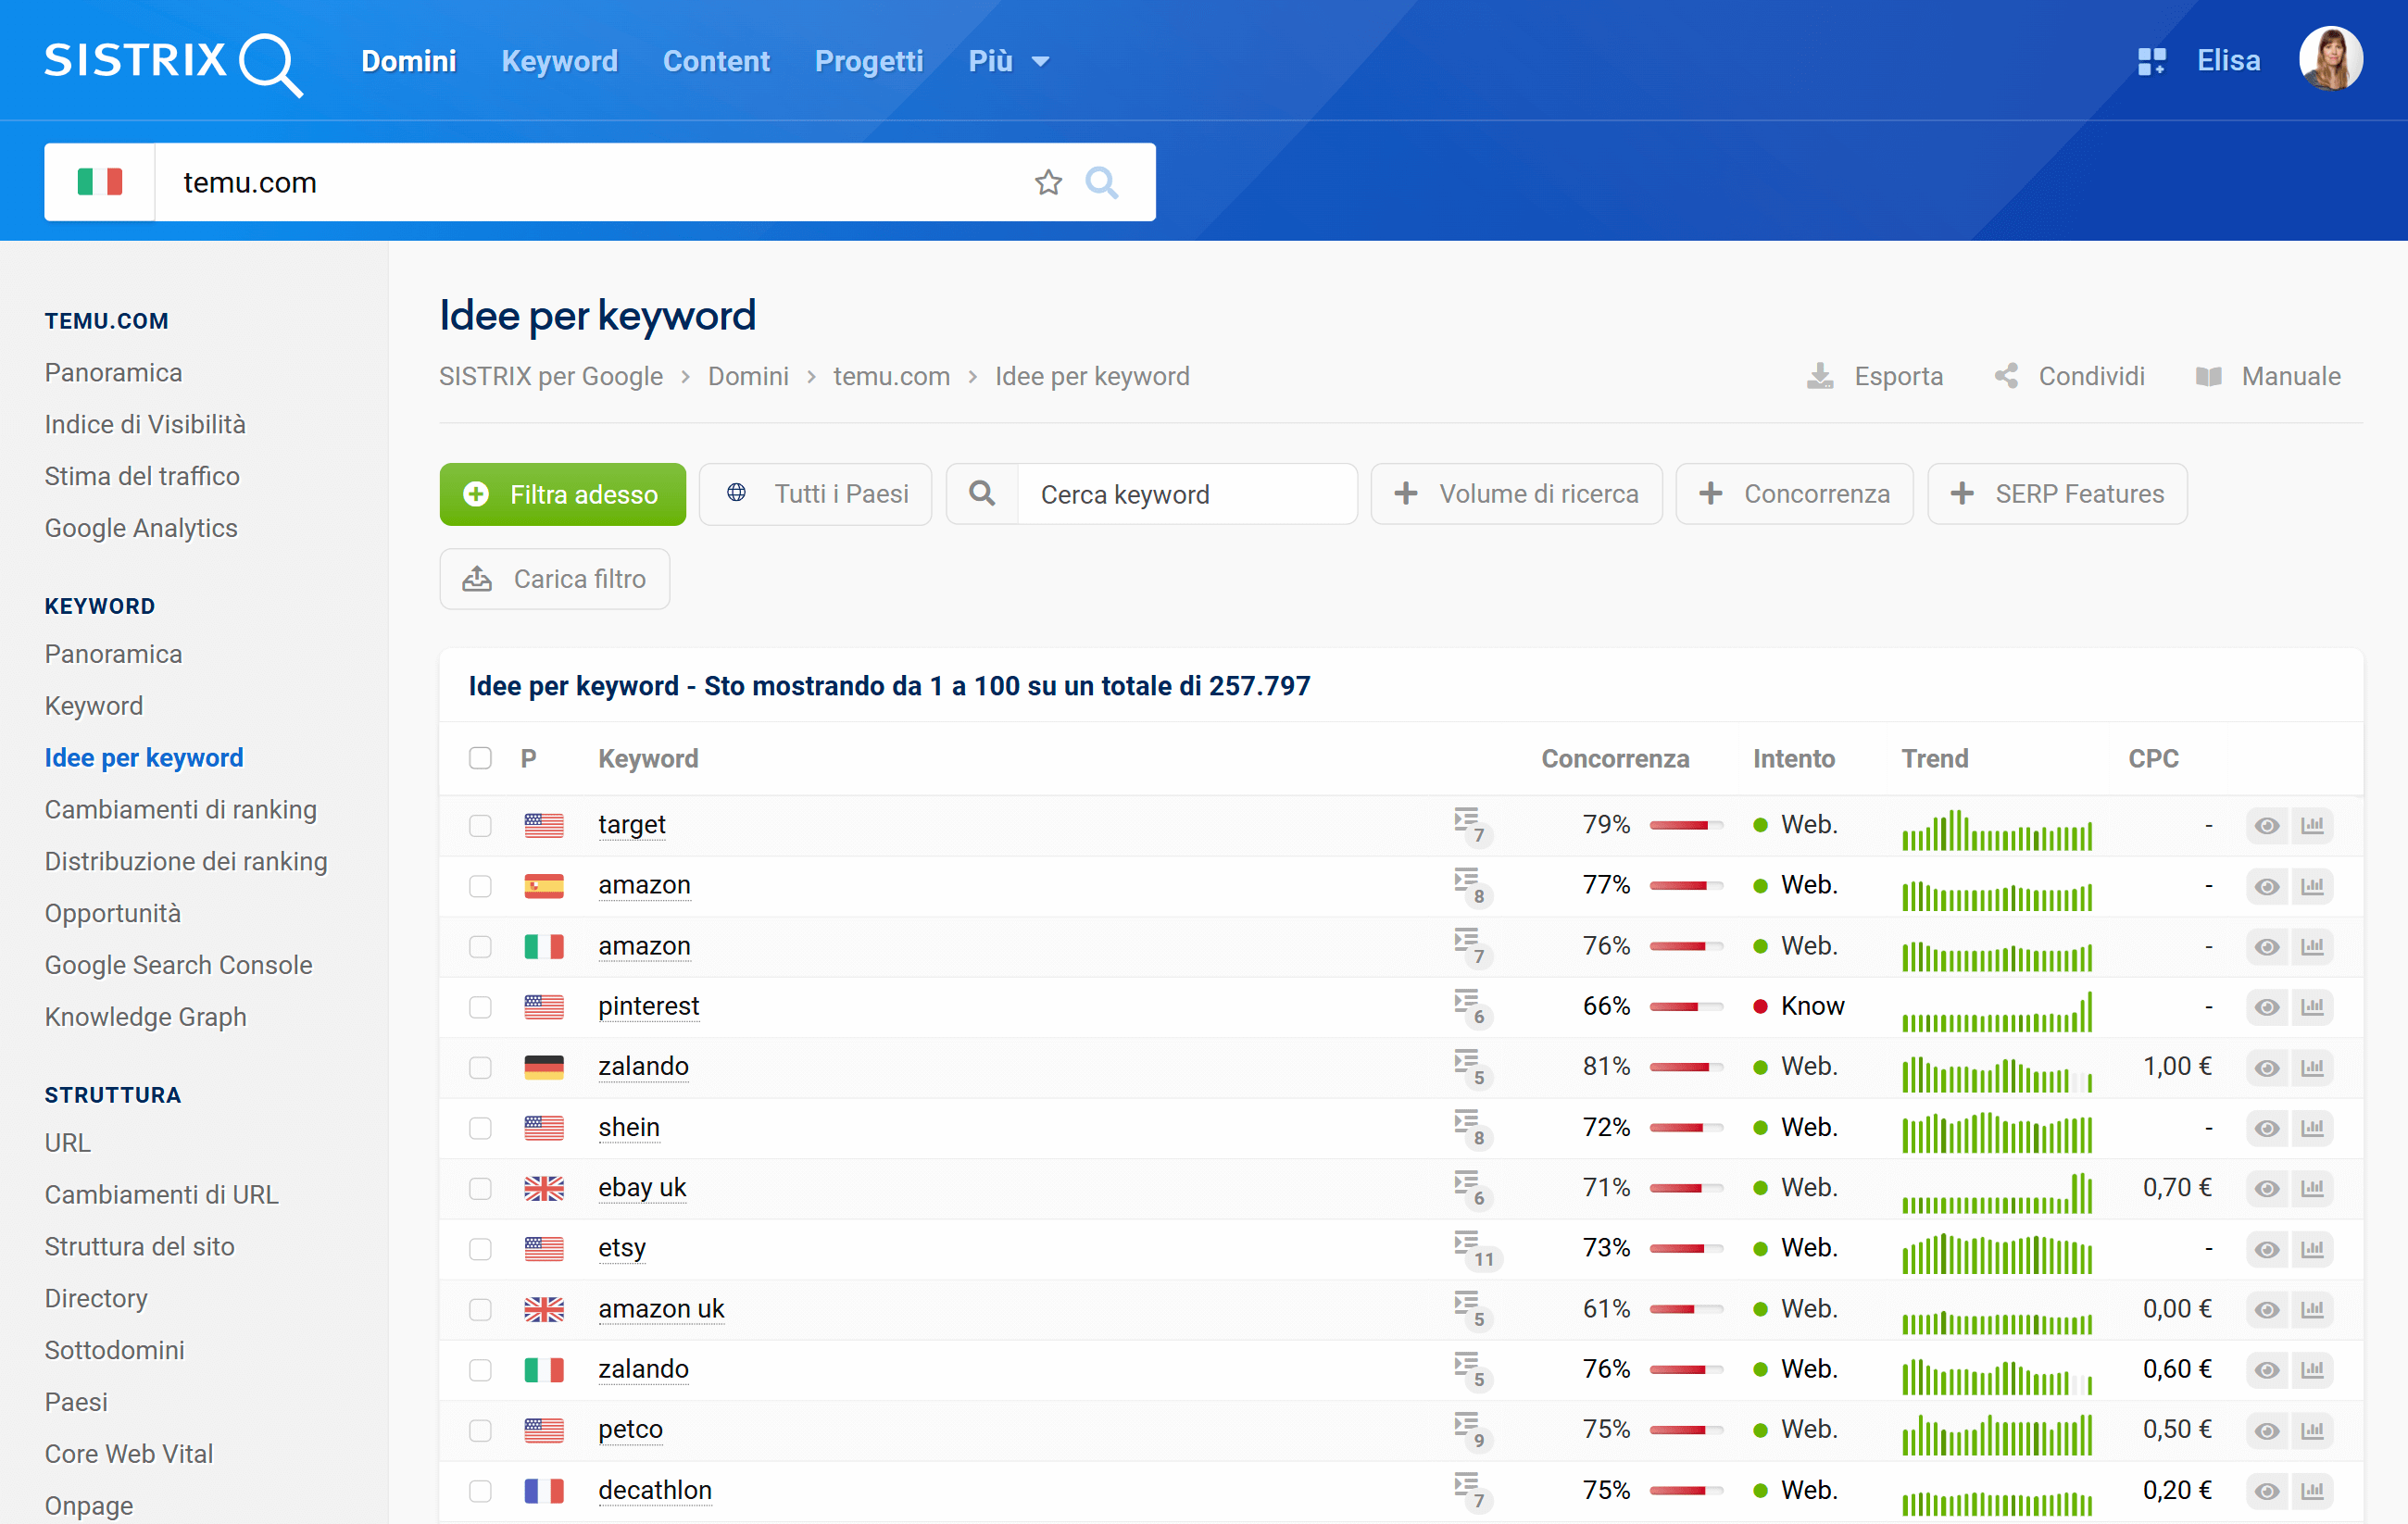Open the Progetti tab

(x=869, y=61)
